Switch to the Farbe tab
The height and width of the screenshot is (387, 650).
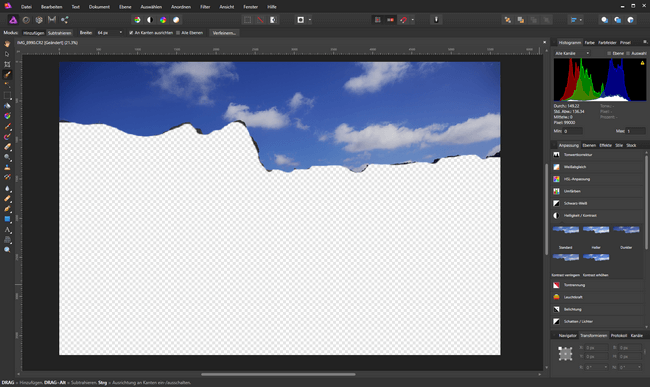tap(589, 43)
